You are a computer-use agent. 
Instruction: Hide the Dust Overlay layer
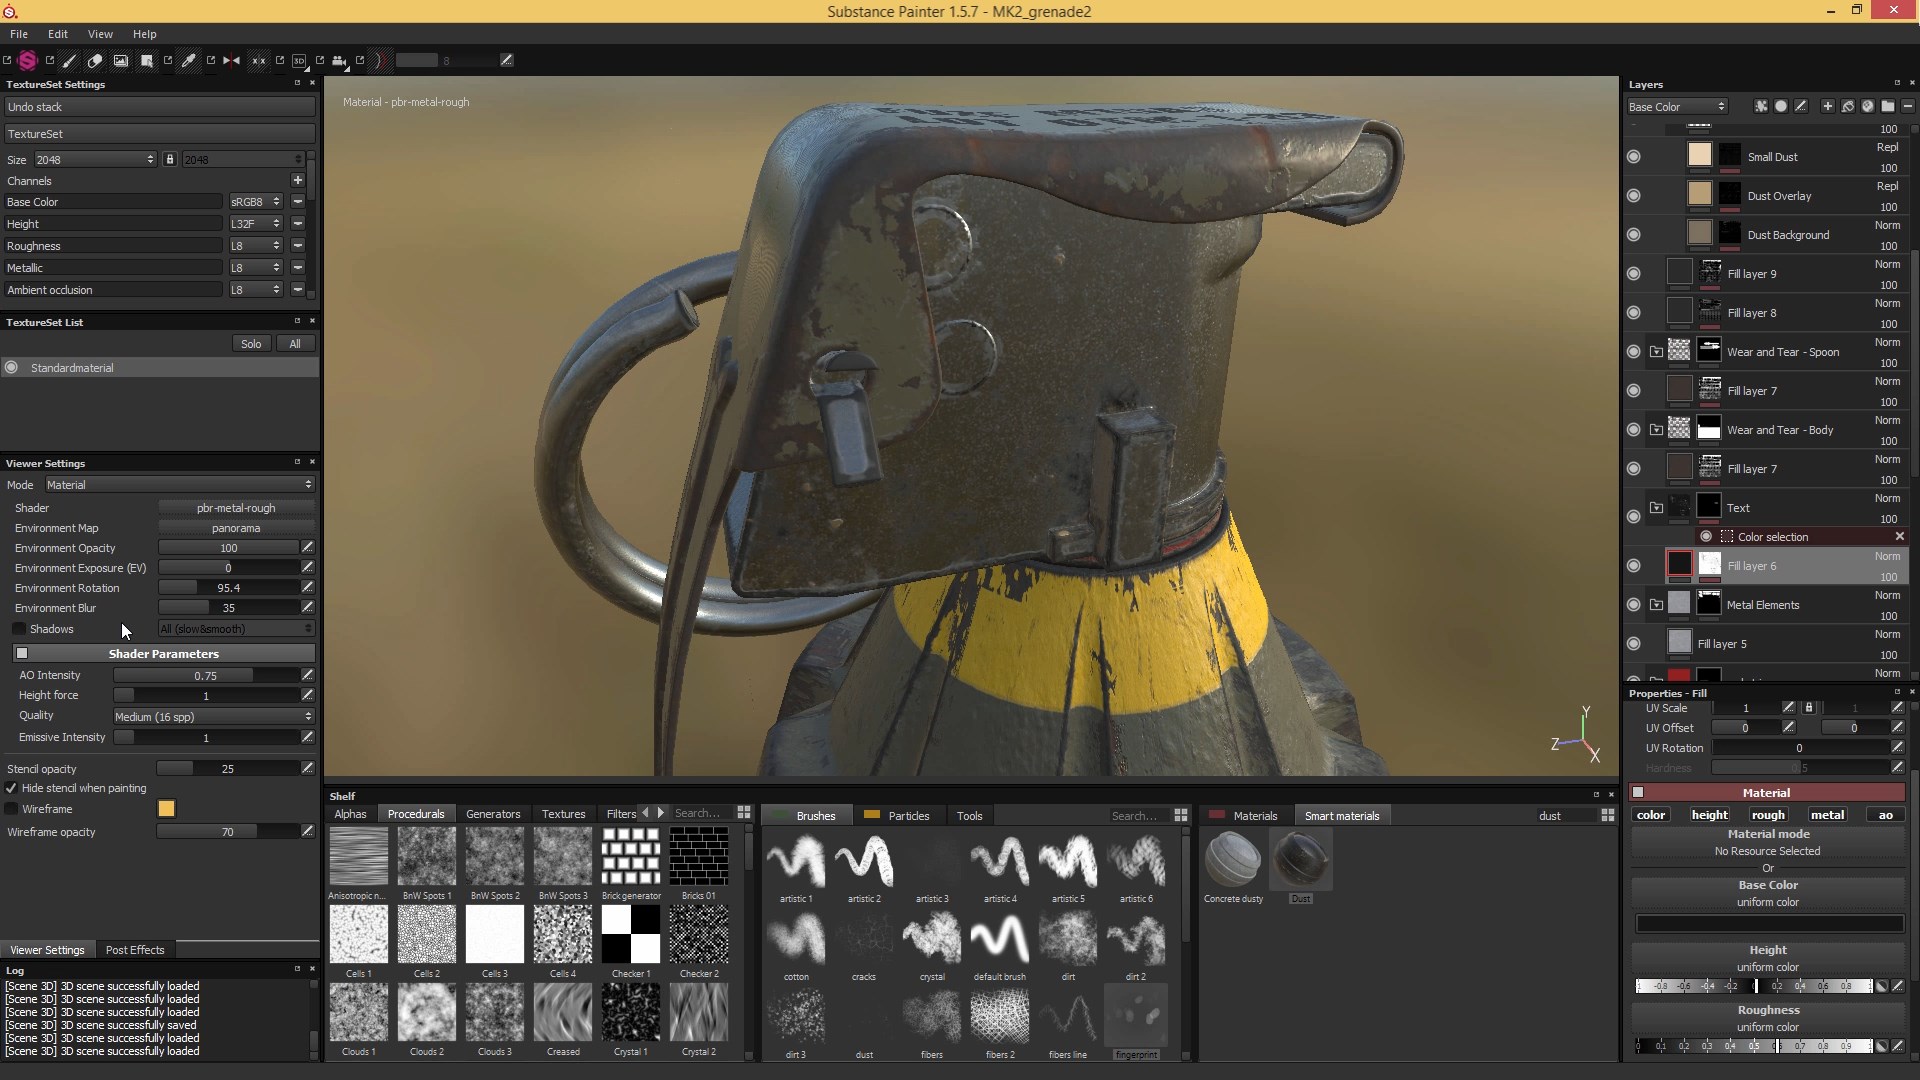pyautogui.click(x=1634, y=196)
